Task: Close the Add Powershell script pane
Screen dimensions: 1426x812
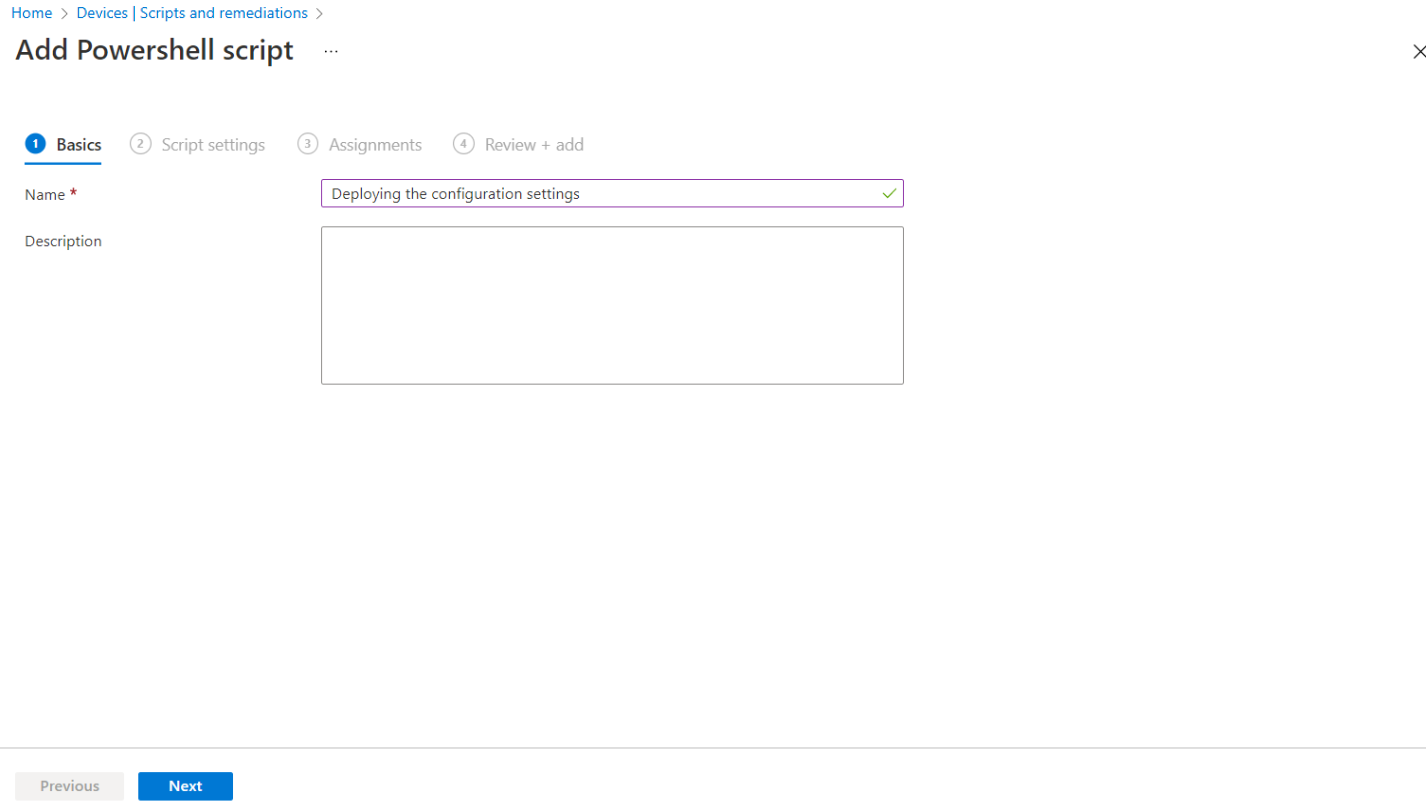Action: 1418,51
